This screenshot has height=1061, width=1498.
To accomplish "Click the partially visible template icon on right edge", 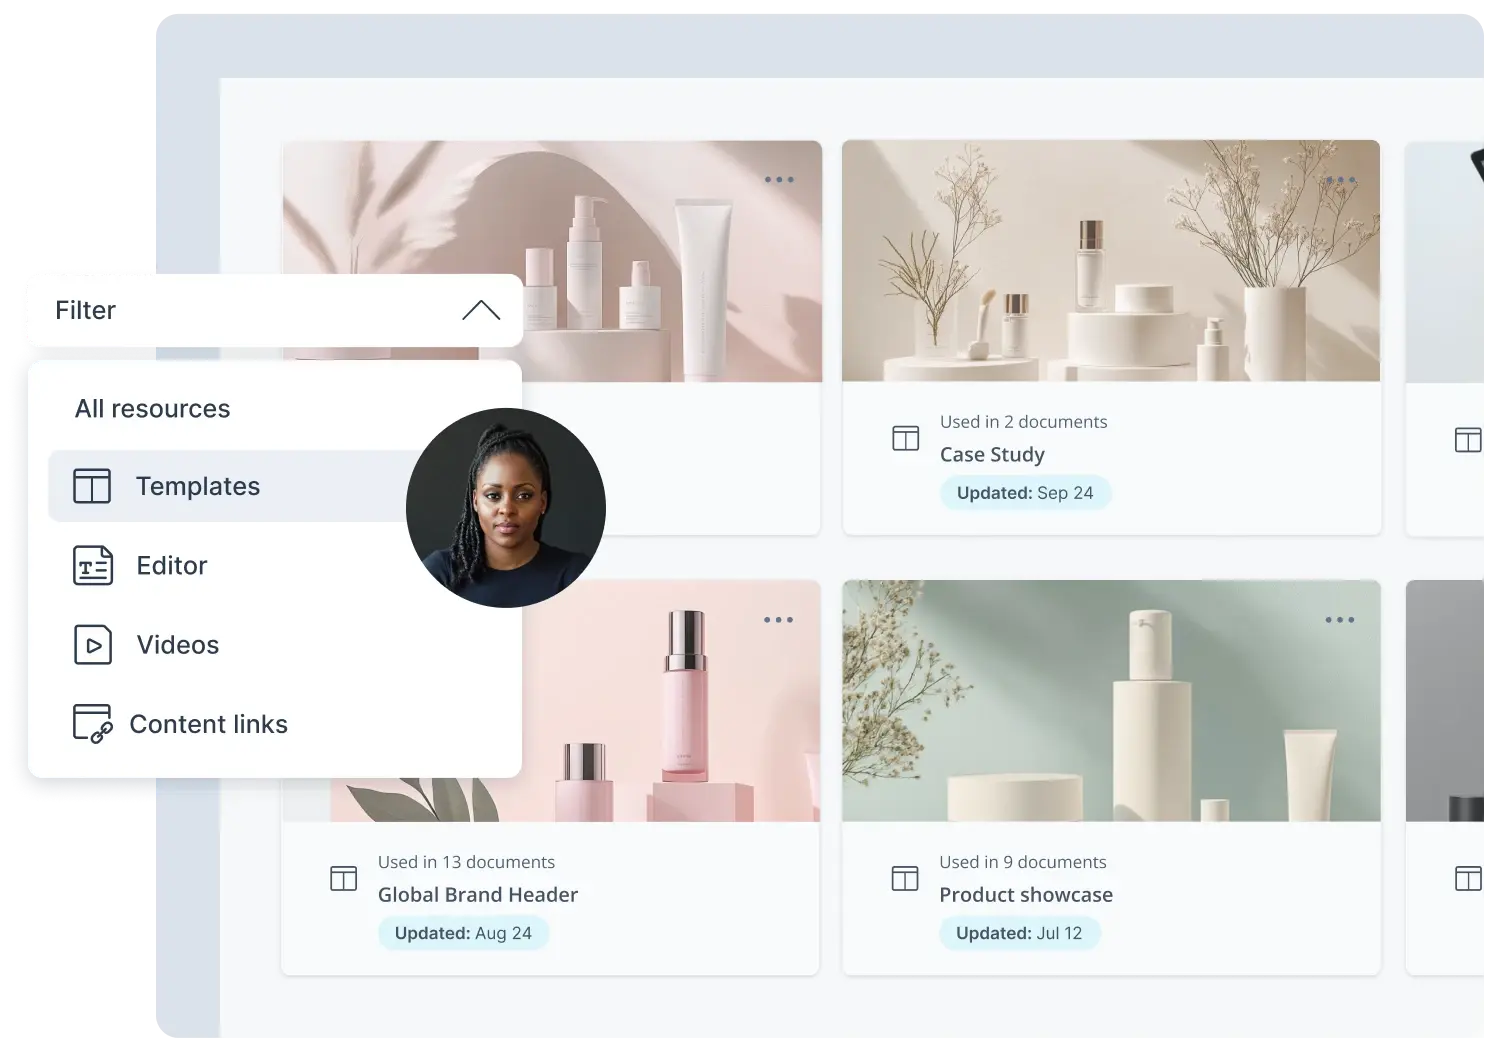I will pos(1466,438).
